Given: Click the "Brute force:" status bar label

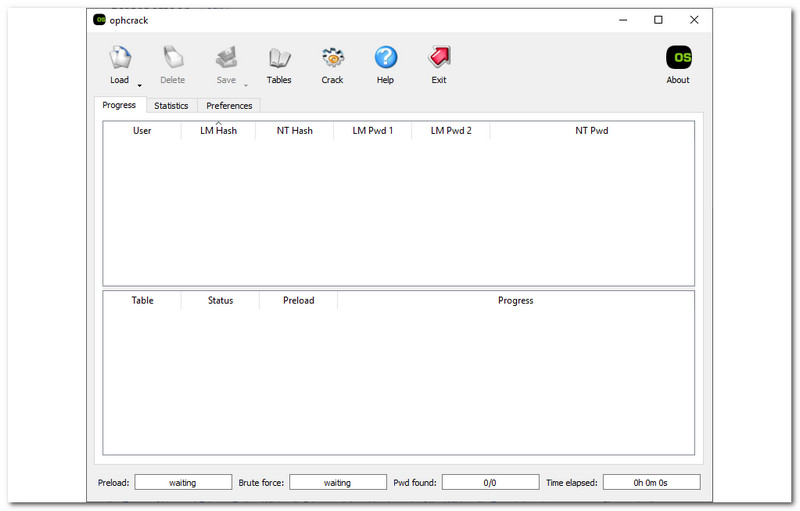Looking at the screenshot, I should tap(261, 482).
